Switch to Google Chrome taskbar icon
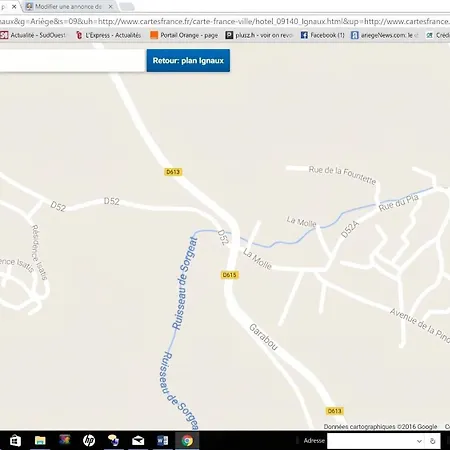 point(187,441)
